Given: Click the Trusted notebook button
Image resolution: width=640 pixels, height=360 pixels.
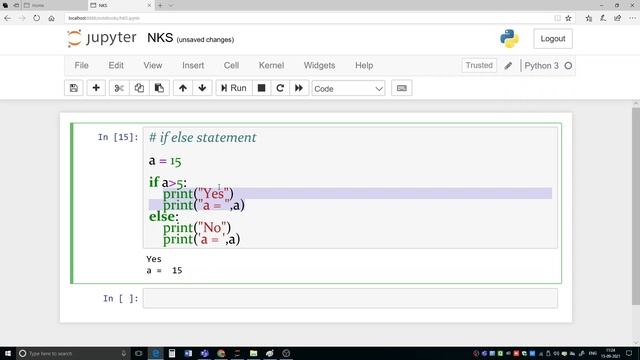Looking at the screenshot, I should [479, 65].
